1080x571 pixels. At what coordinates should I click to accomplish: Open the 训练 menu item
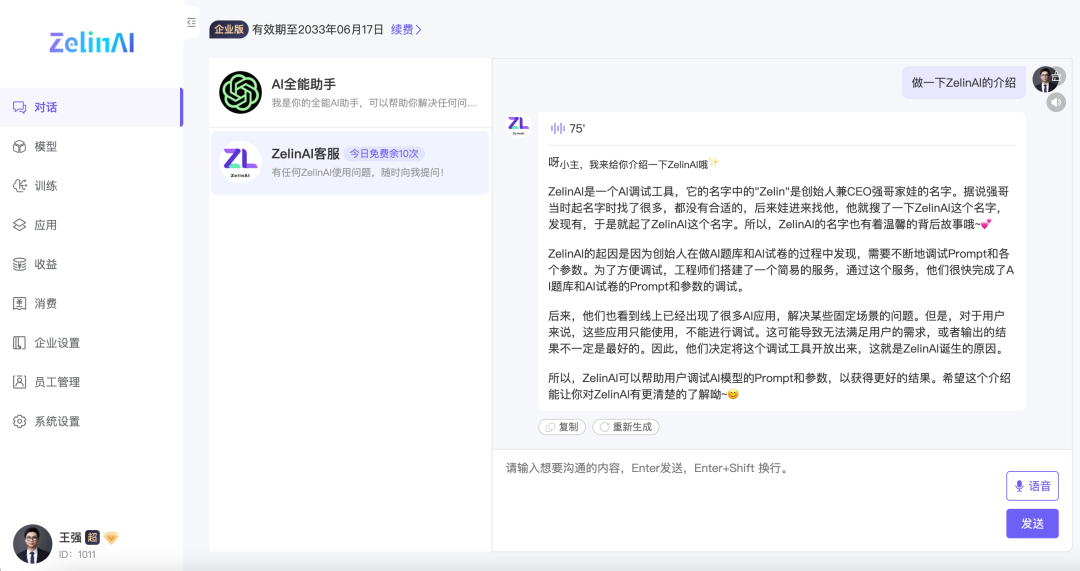91,186
